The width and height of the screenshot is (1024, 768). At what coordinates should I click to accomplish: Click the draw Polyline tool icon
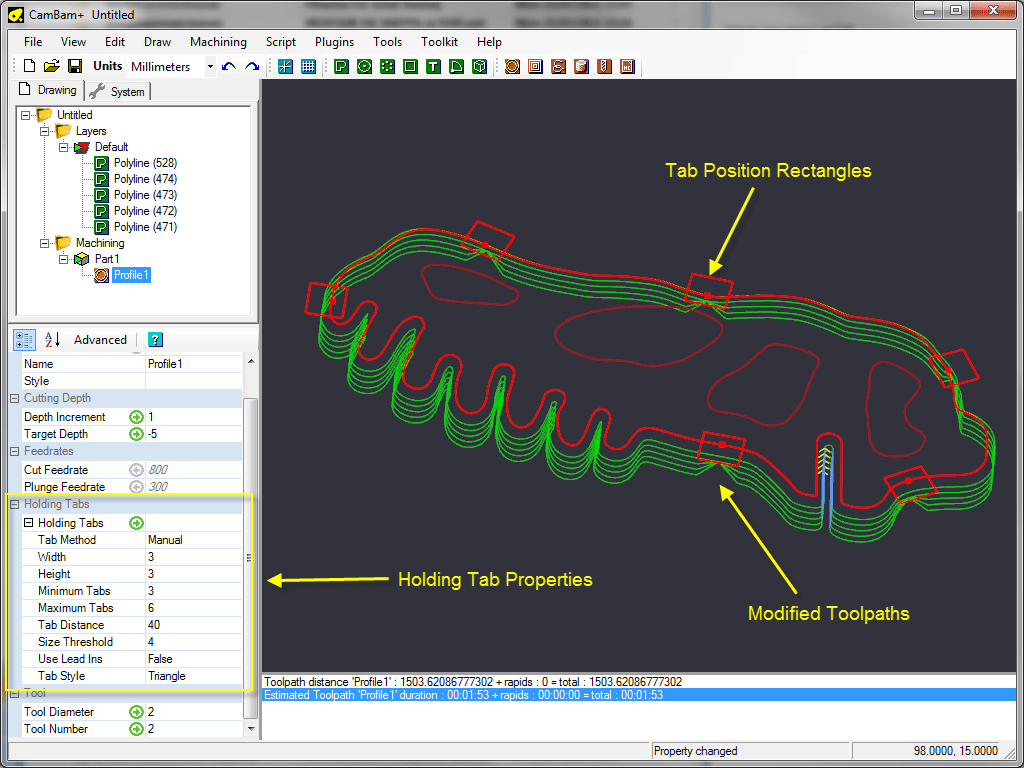341,67
